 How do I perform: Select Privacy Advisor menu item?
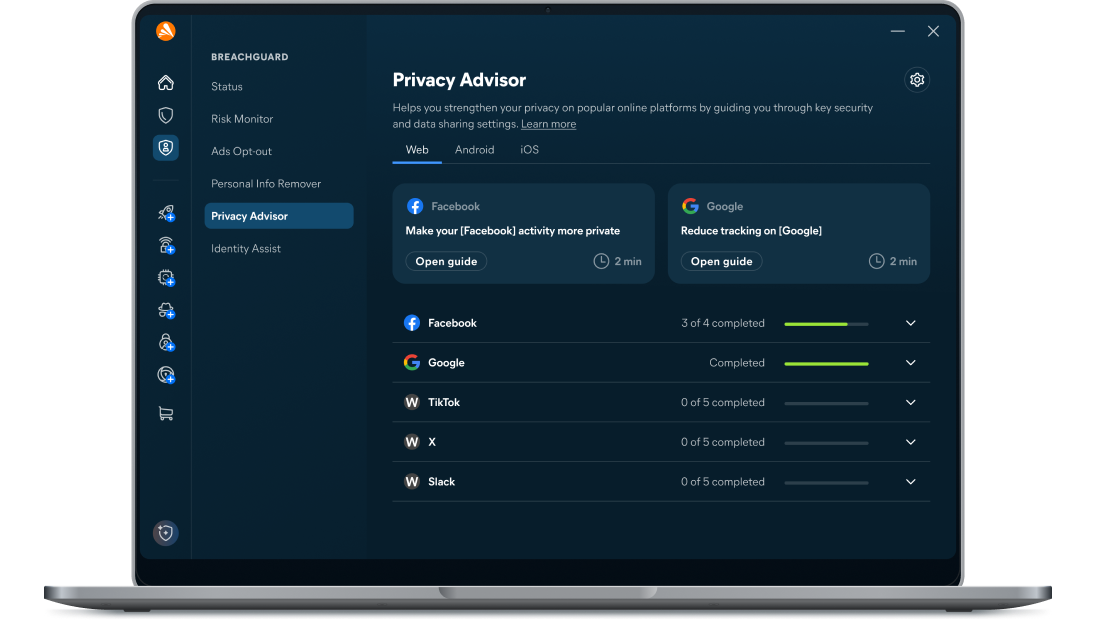(x=279, y=216)
